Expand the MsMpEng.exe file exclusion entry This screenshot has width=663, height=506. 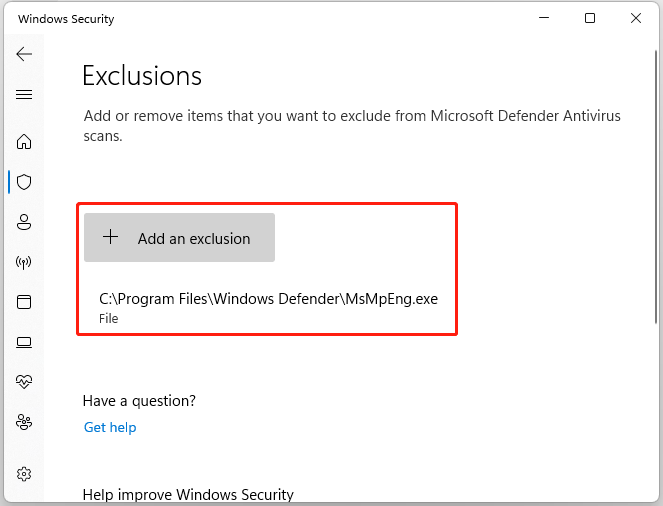pyautogui.click(x=268, y=305)
